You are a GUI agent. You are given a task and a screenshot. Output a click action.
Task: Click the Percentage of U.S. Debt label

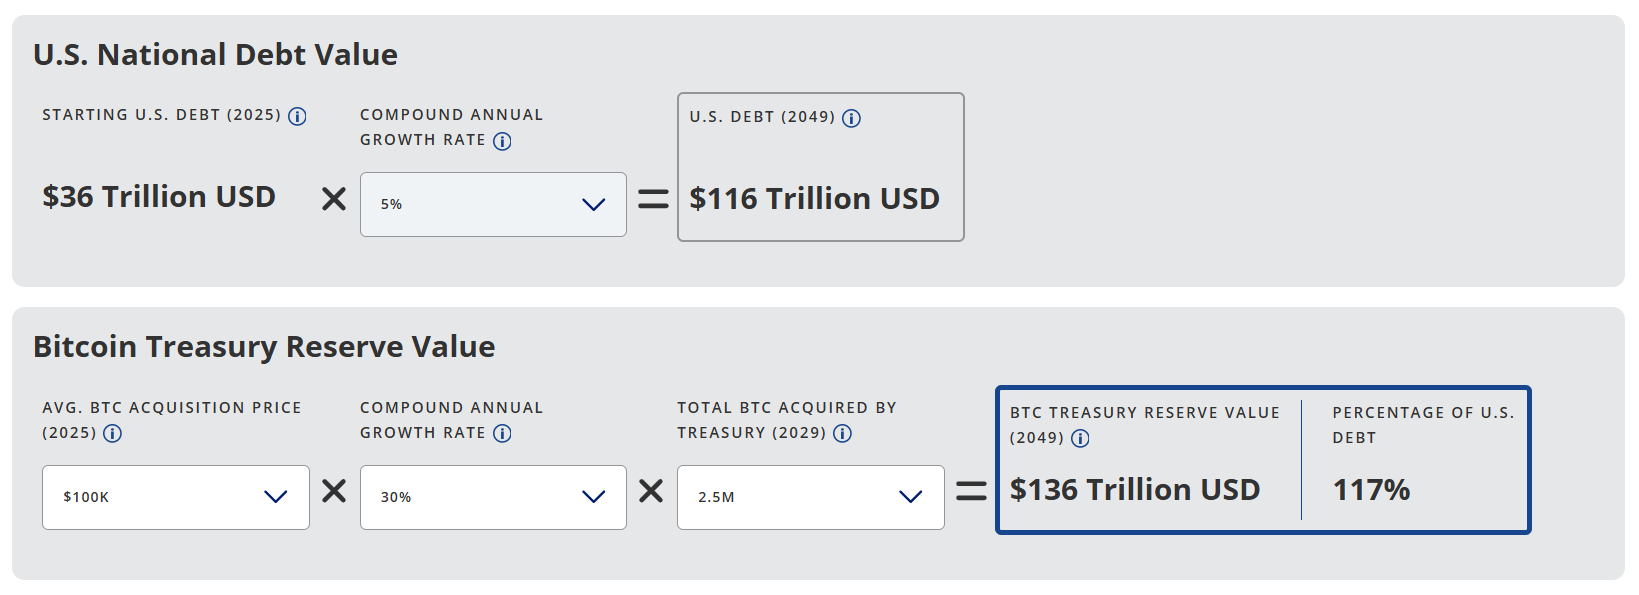(x=1422, y=425)
